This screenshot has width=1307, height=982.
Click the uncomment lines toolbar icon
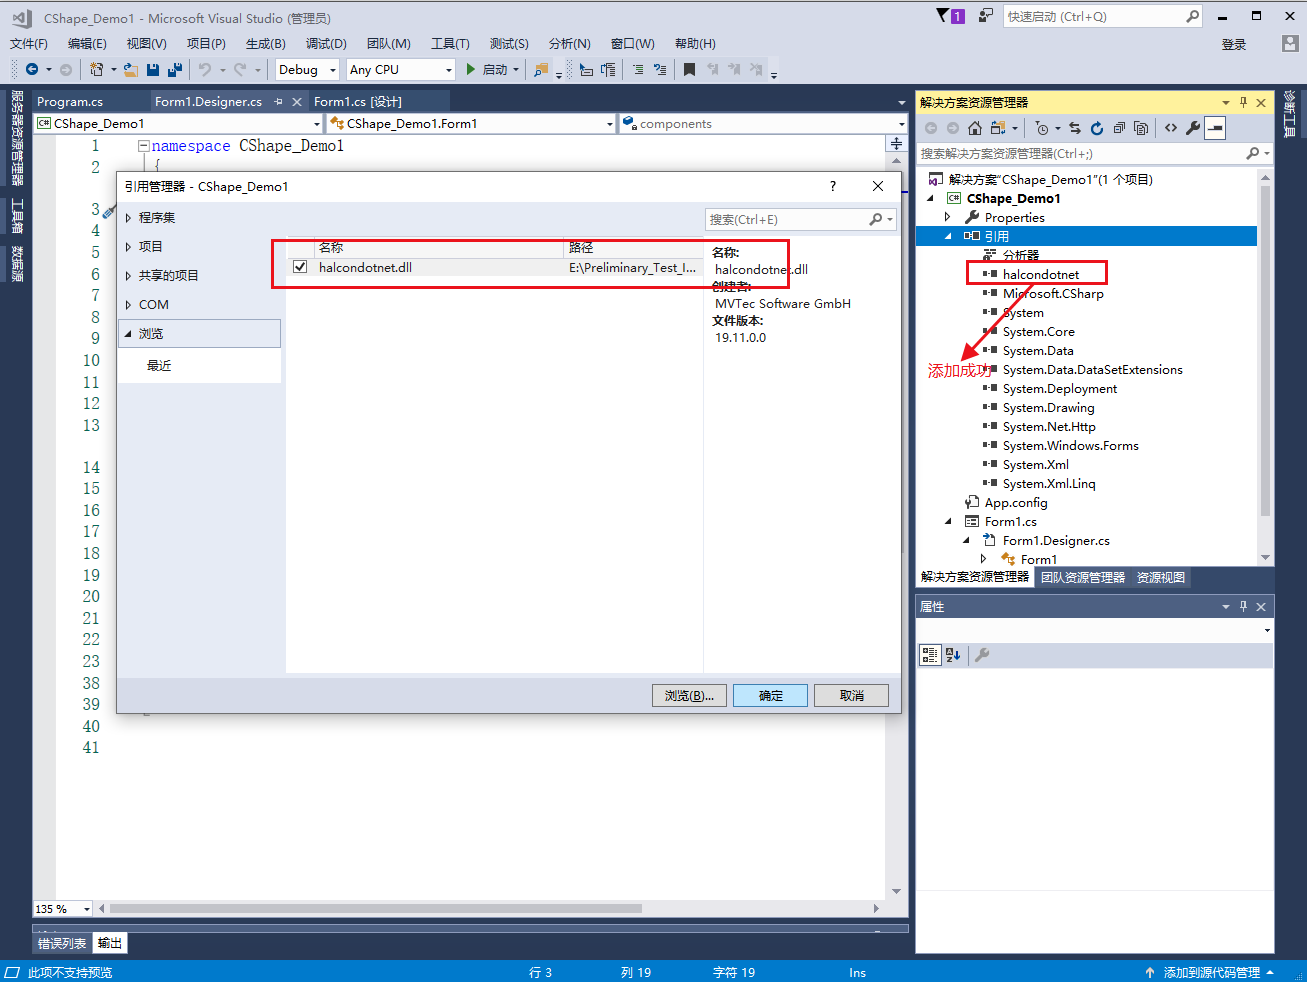click(660, 70)
